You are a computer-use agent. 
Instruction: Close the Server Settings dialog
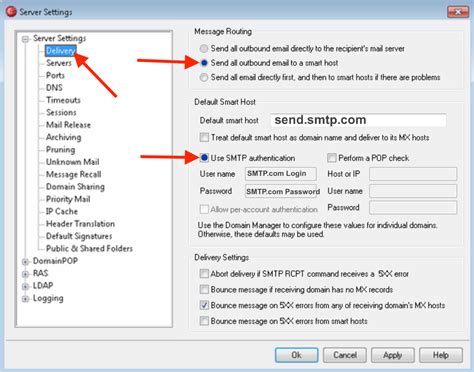coord(458,12)
